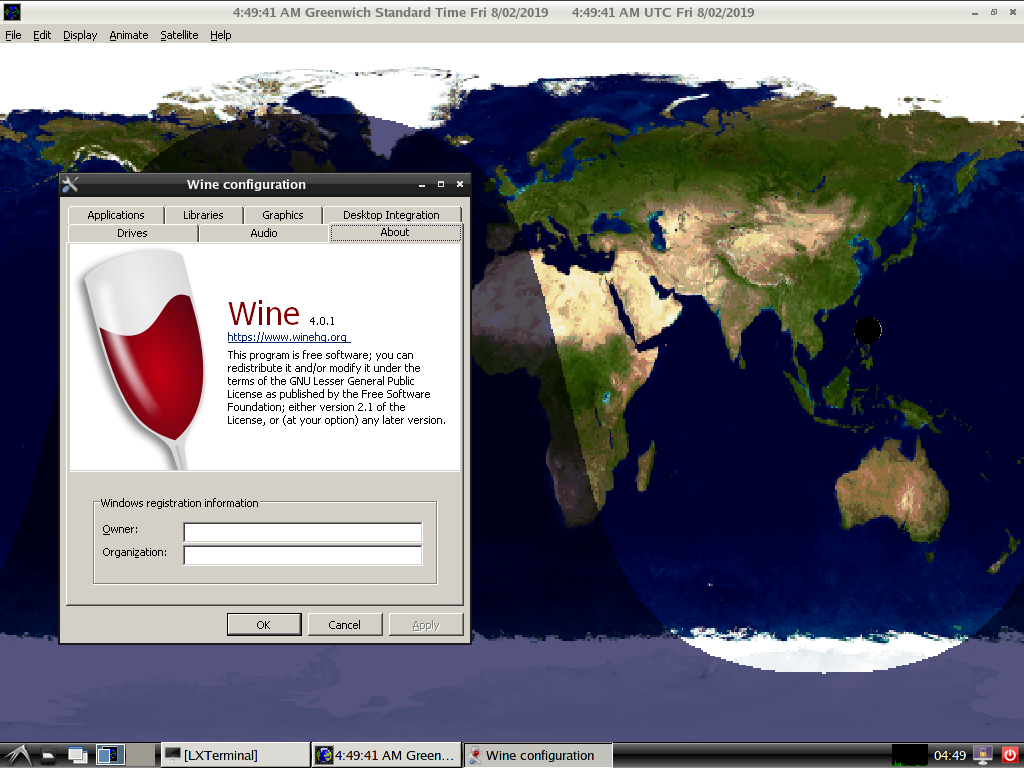Open the Libraries tab
Viewport: 1024px width, 768px height.
point(203,215)
